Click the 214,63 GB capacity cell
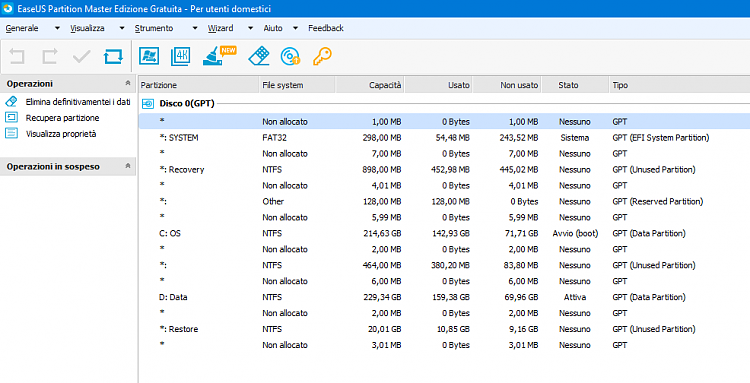The image size is (750, 383). 382,233
